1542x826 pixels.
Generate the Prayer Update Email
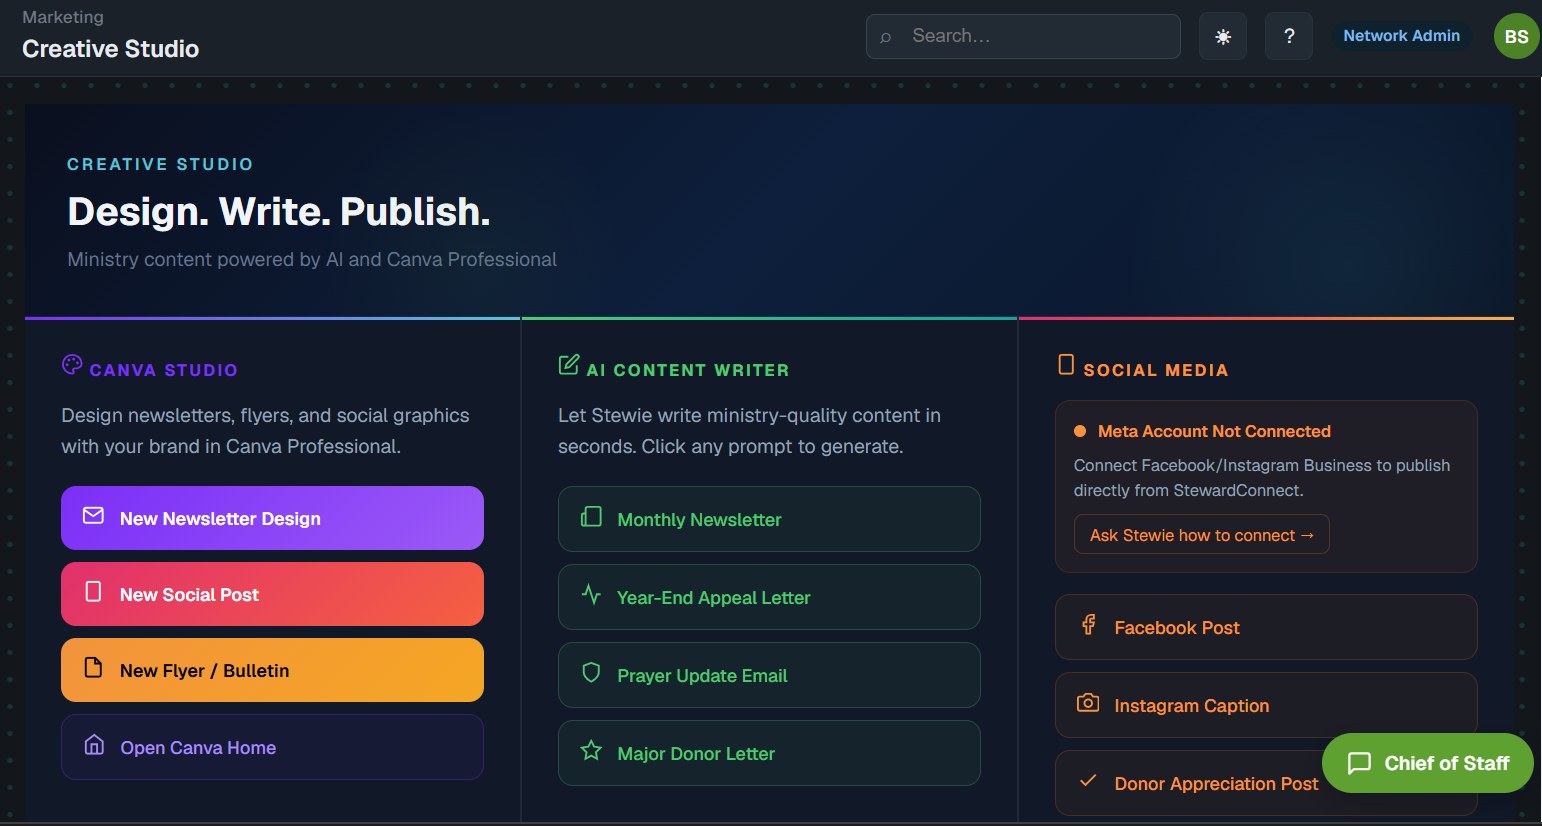(769, 675)
